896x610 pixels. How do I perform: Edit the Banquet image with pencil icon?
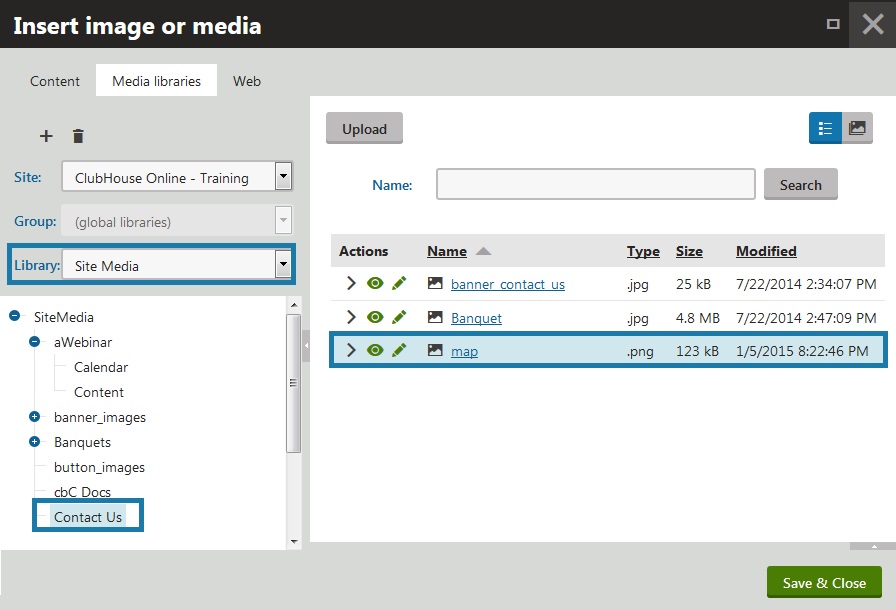coord(399,318)
